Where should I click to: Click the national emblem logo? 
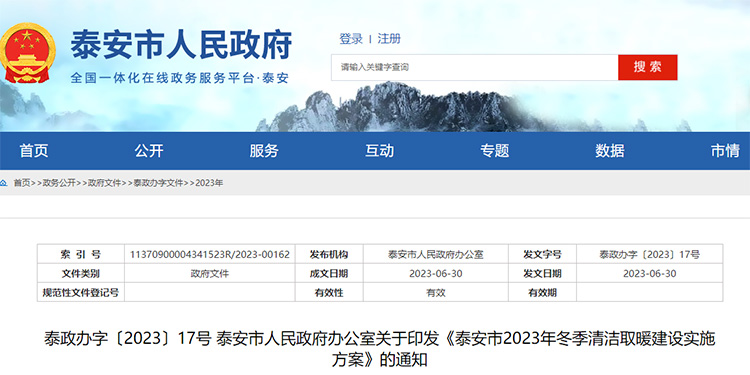27,53
